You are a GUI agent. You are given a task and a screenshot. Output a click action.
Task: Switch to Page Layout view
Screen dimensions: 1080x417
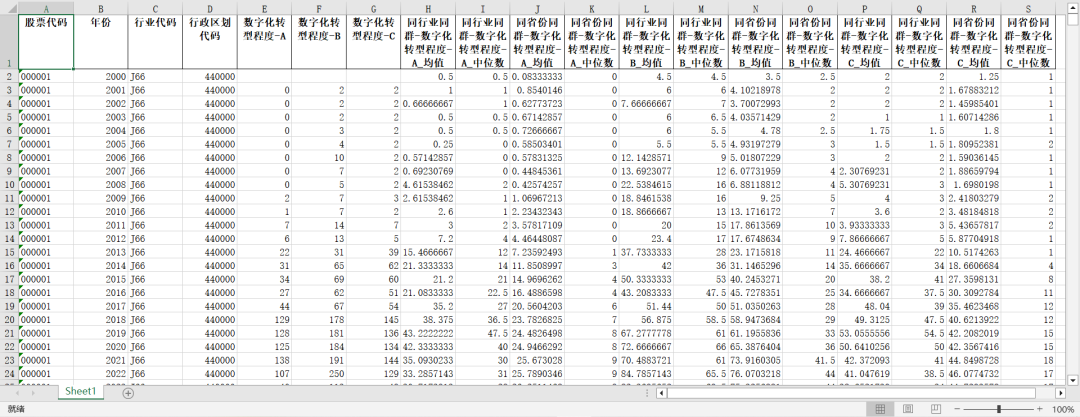pyautogui.click(x=908, y=409)
